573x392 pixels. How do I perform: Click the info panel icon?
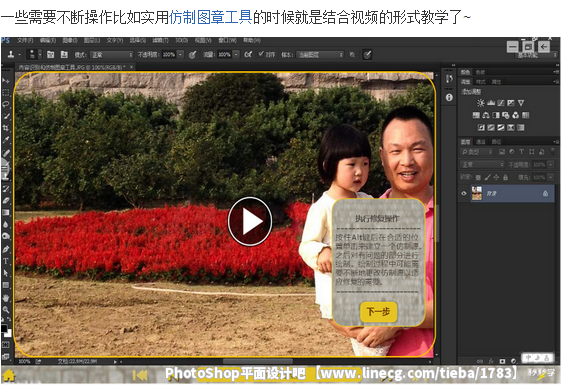click(x=449, y=98)
